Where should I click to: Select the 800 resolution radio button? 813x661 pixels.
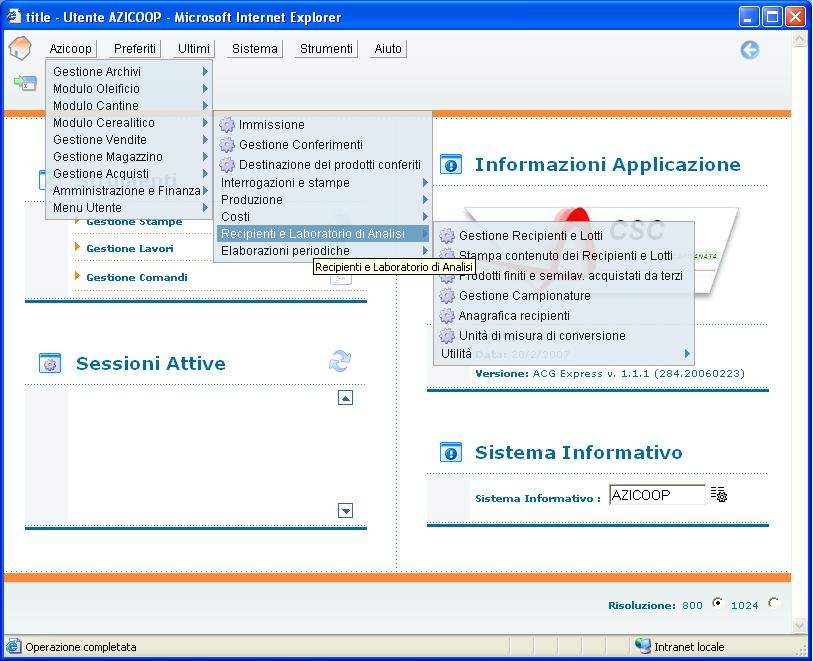click(717, 602)
